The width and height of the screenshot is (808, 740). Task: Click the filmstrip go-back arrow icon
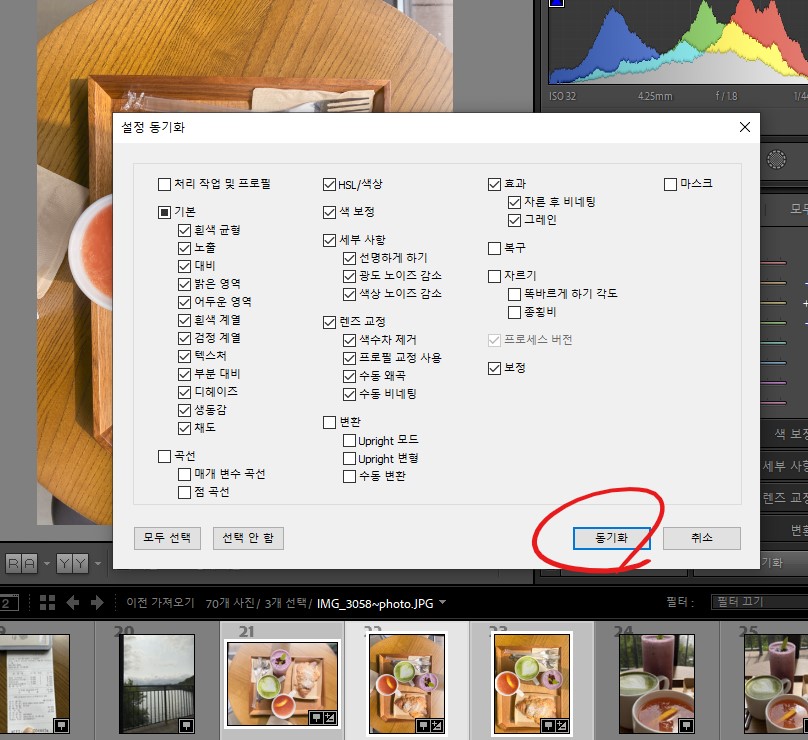coord(73,603)
